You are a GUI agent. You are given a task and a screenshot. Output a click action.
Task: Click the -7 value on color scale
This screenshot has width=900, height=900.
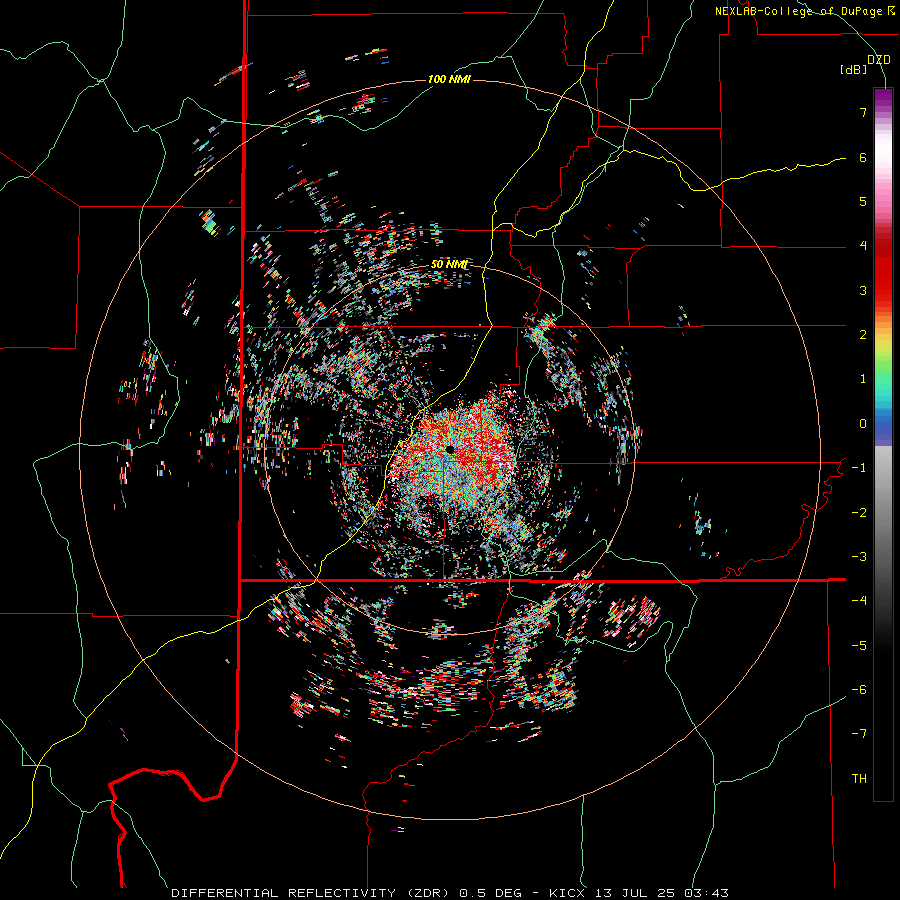click(x=859, y=734)
